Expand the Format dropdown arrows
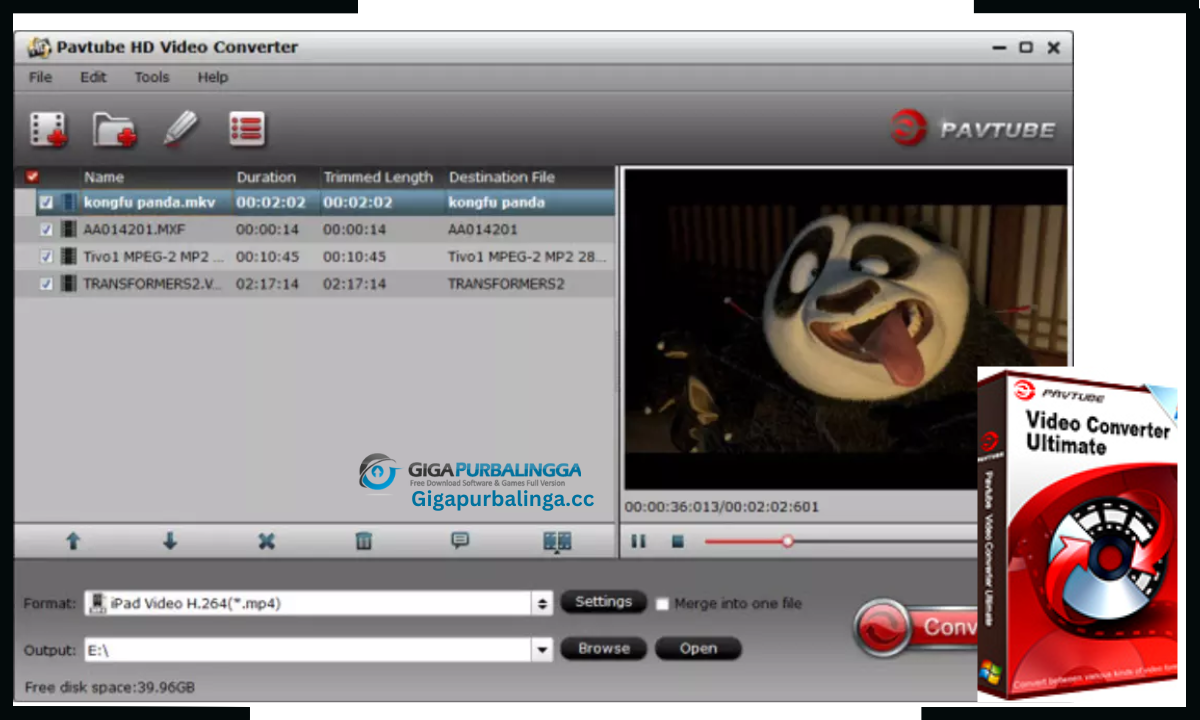 point(543,603)
